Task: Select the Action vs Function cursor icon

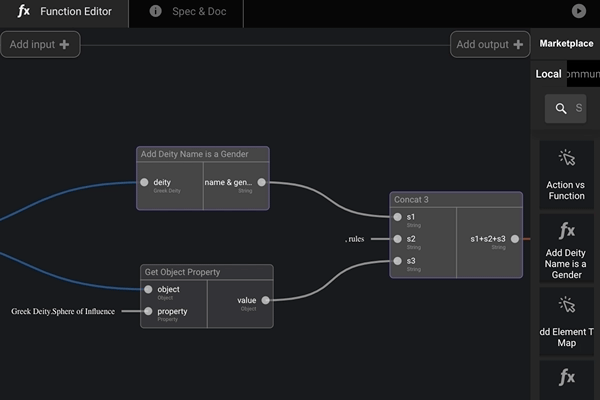Action: [x=566, y=159]
